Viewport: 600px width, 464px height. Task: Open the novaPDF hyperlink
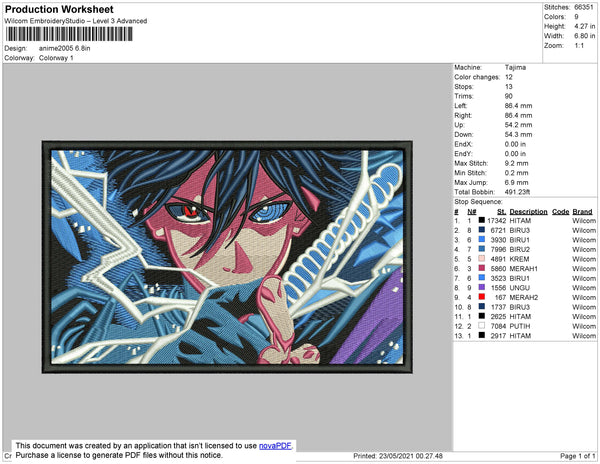(275, 446)
